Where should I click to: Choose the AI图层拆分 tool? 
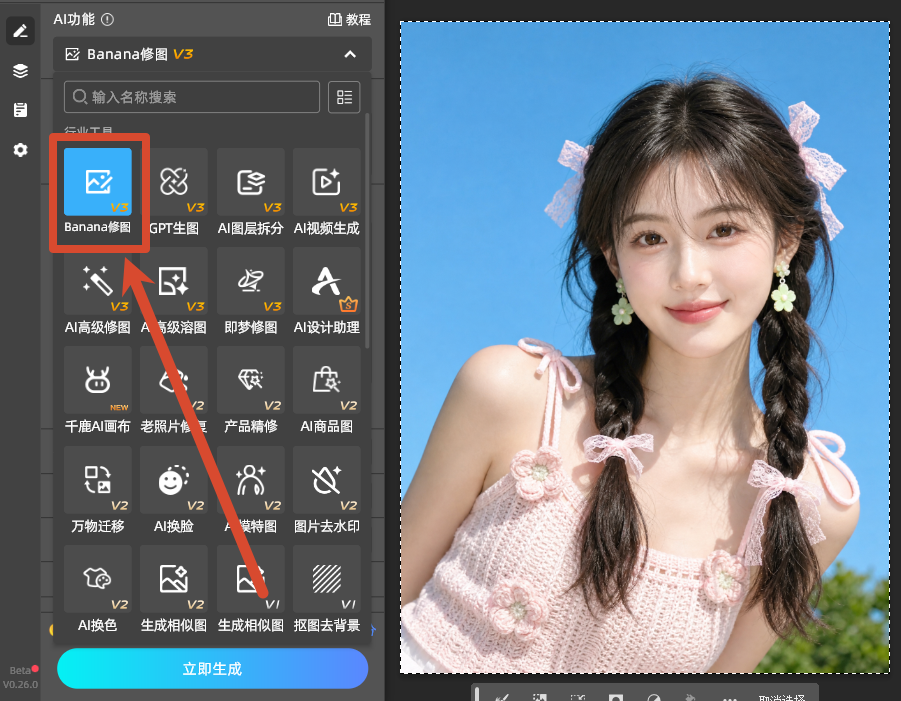coord(251,182)
